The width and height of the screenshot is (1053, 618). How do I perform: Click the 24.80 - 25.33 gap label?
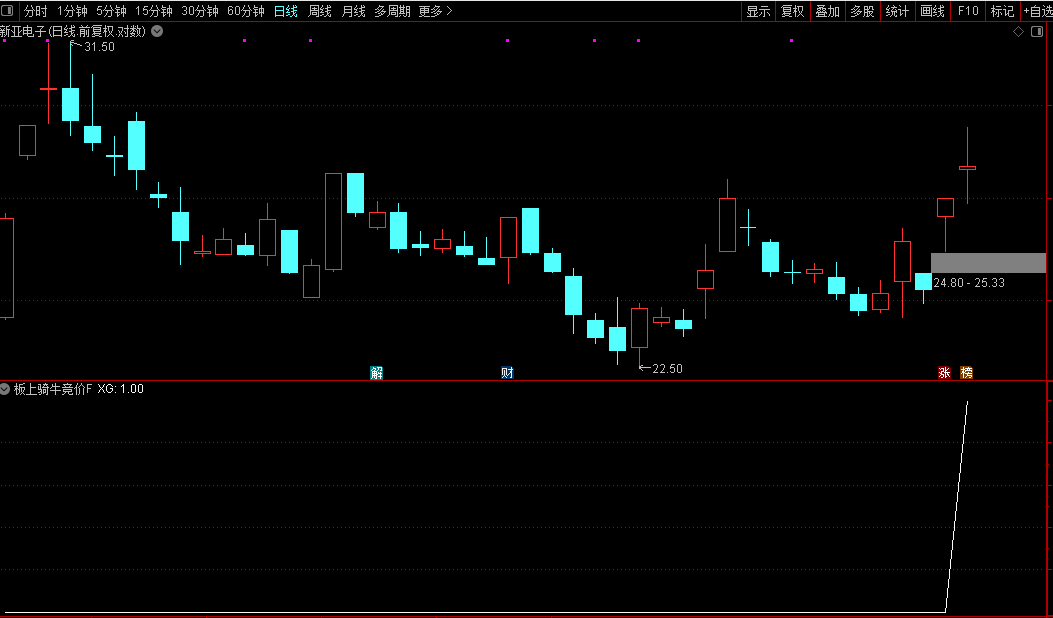[969, 283]
